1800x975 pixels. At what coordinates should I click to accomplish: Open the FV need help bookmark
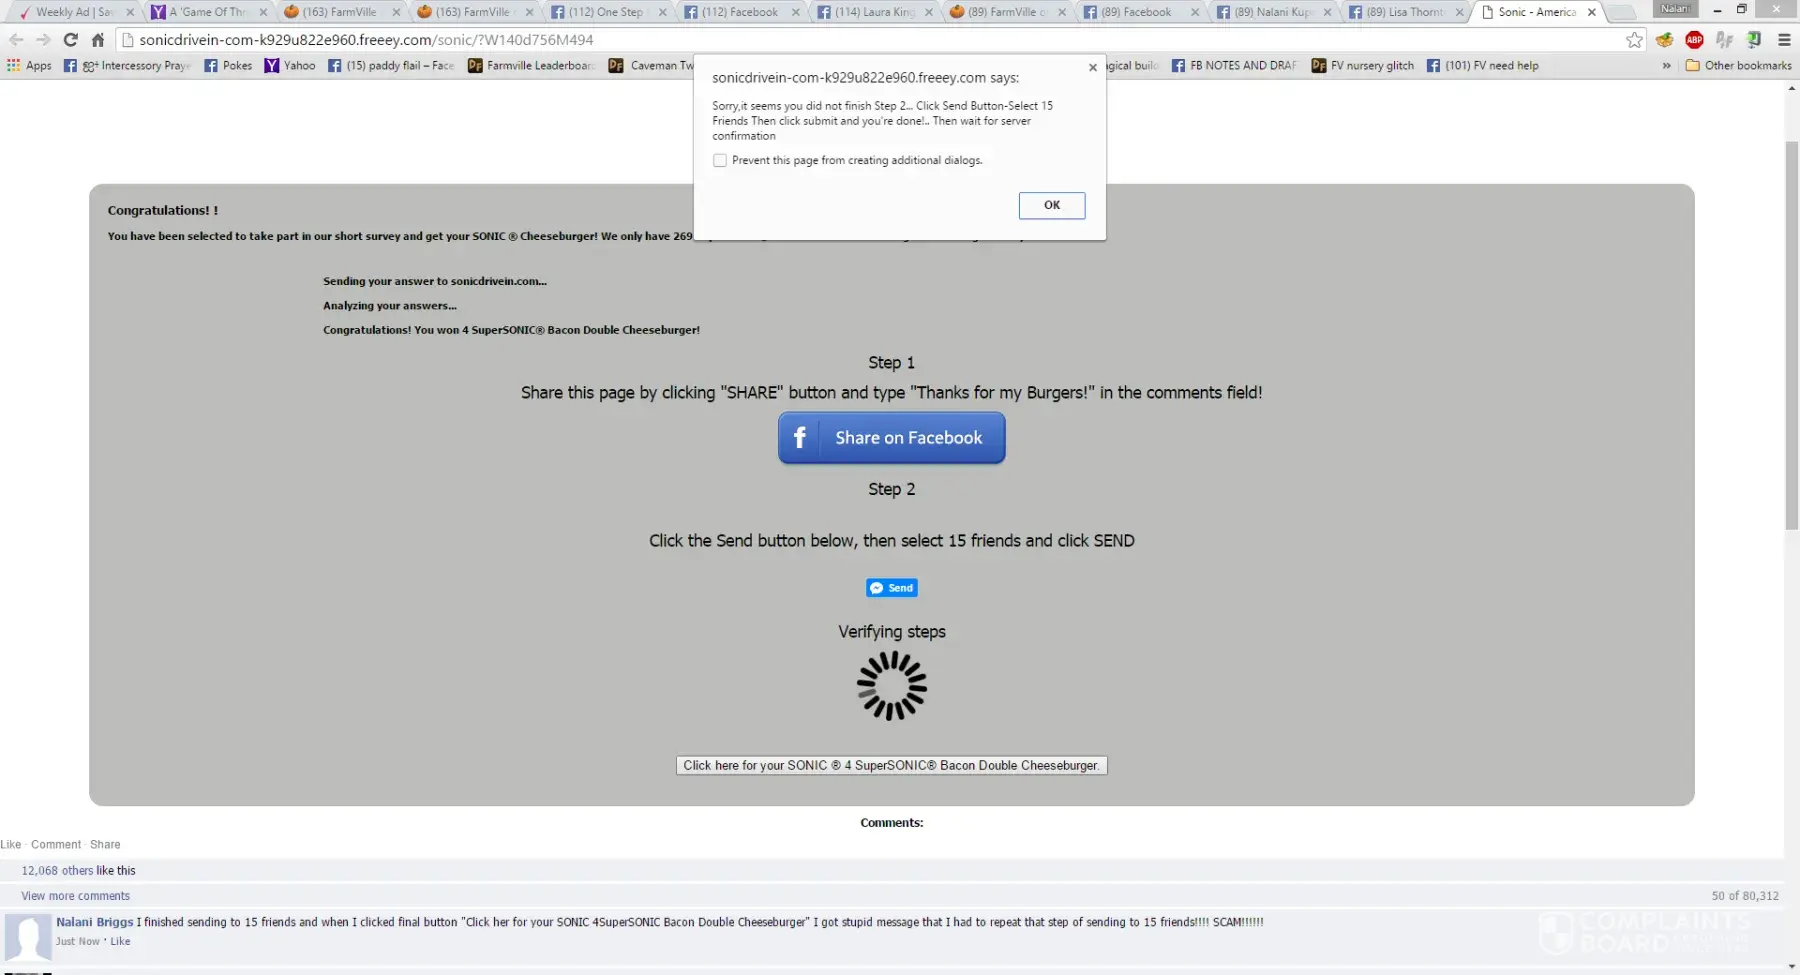[x=1483, y=66]
